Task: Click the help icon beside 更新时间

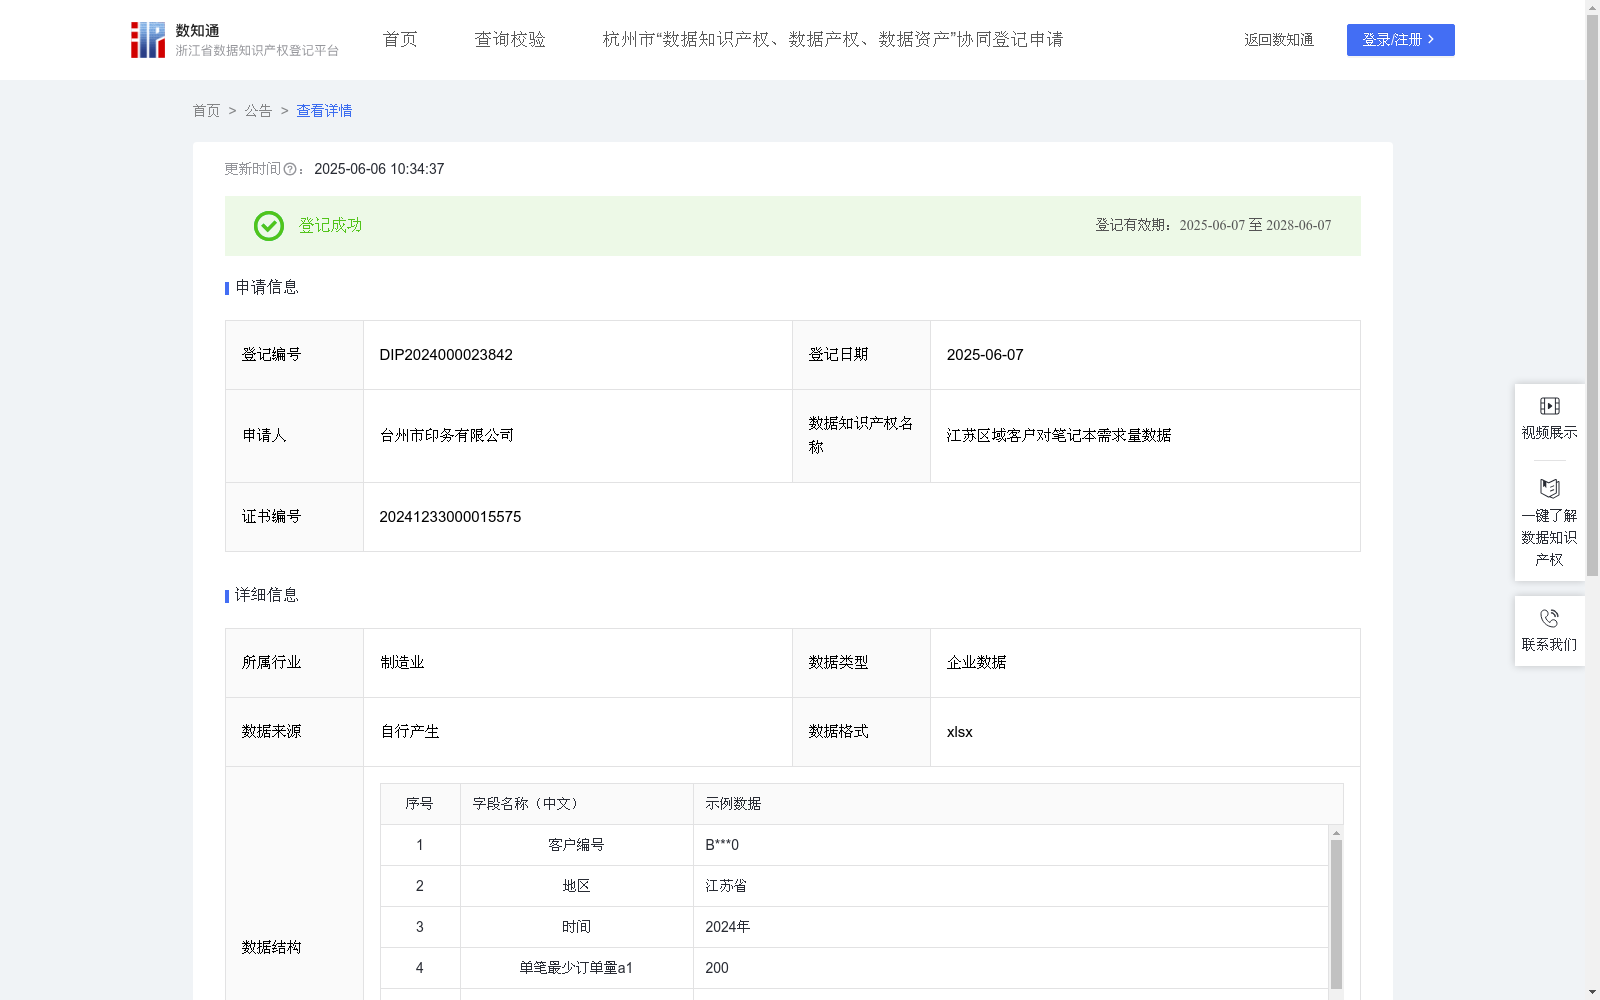Action: click(x=290, y=170)
